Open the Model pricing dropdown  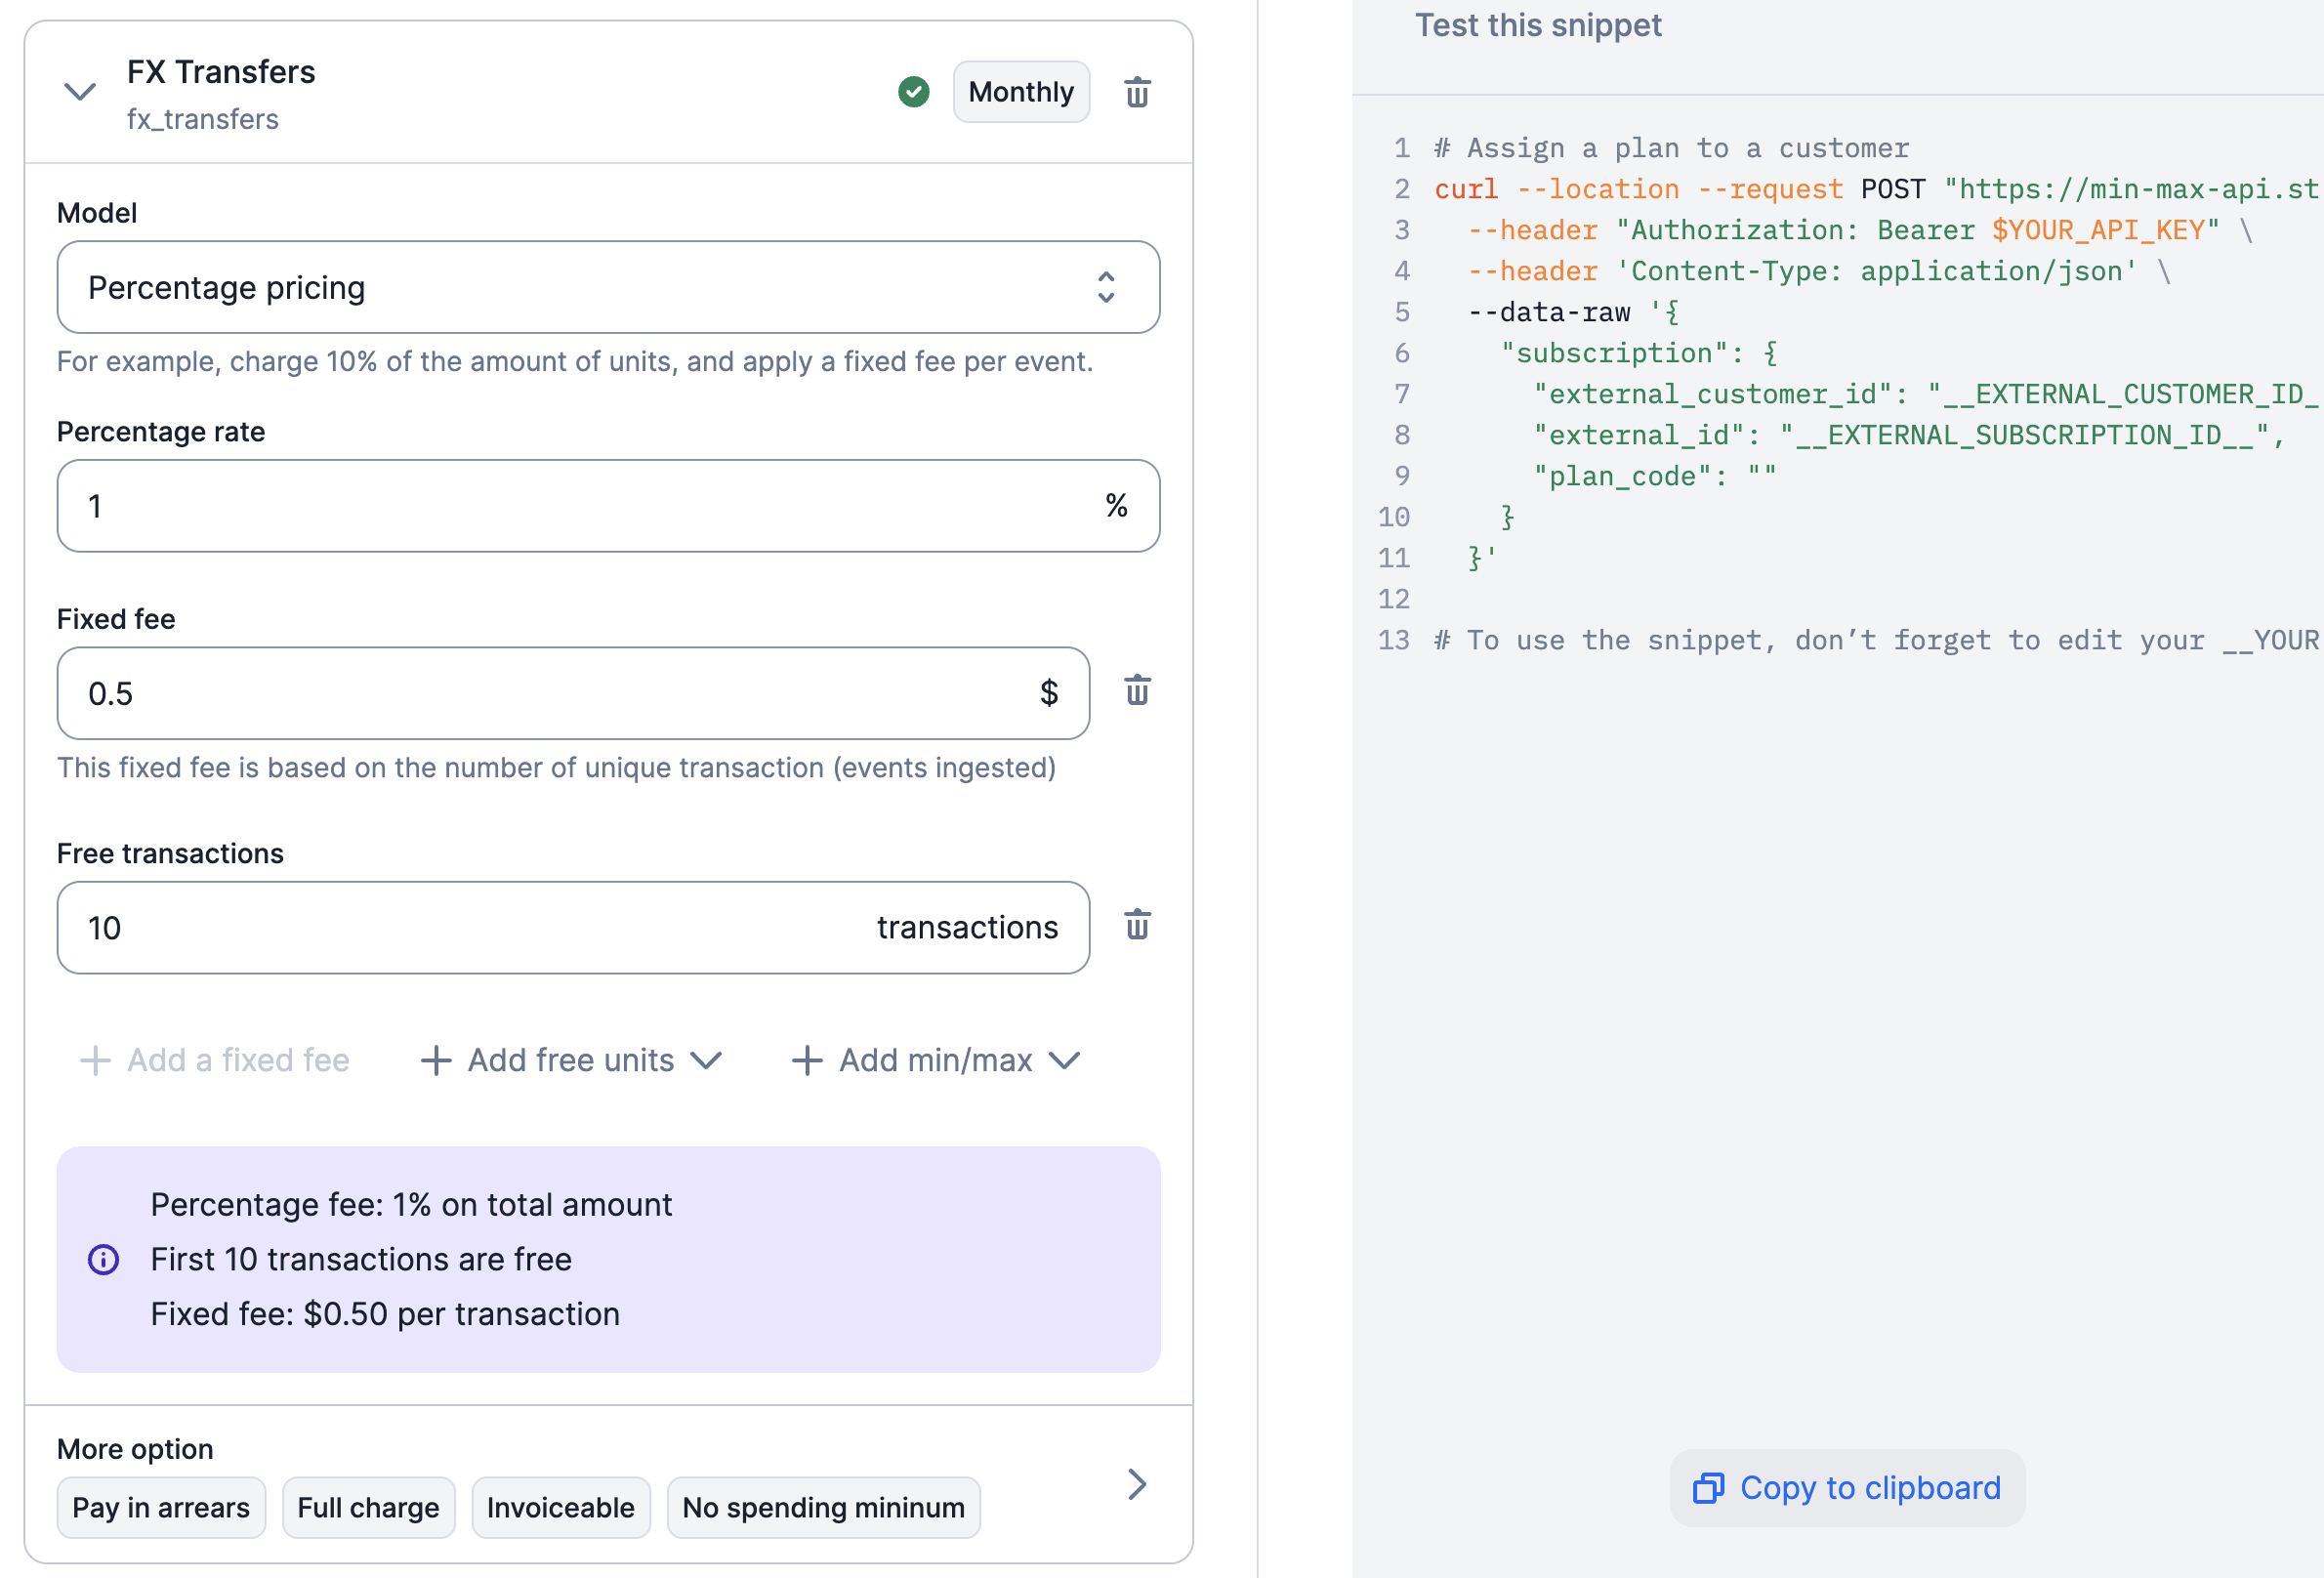click(608, 287)
